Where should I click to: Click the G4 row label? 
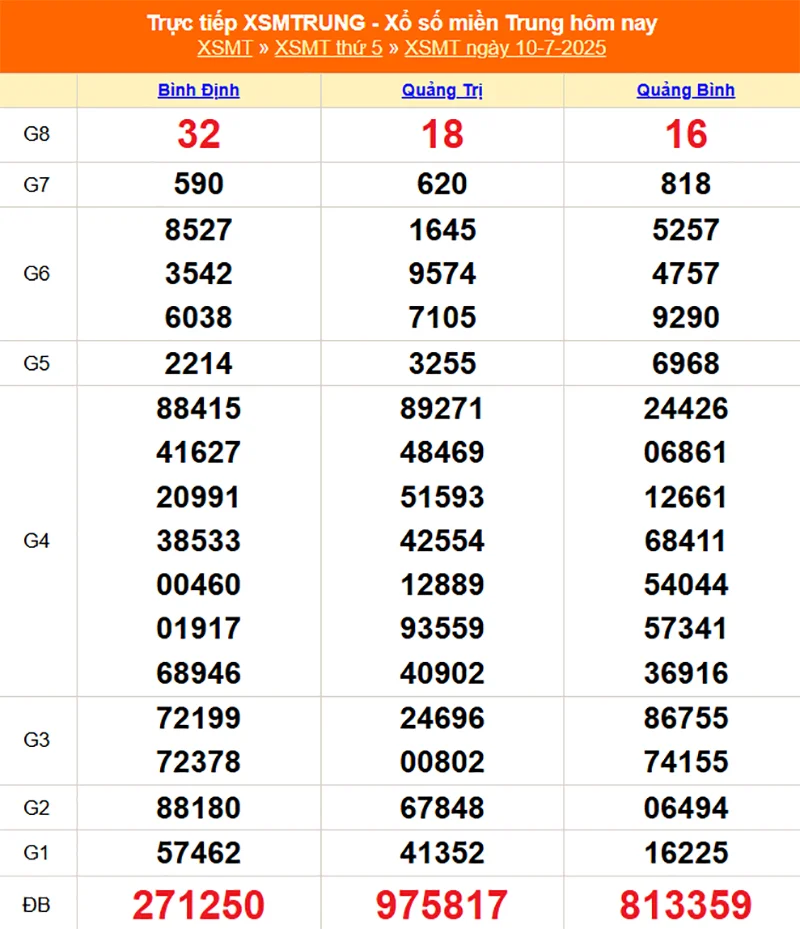37,541
